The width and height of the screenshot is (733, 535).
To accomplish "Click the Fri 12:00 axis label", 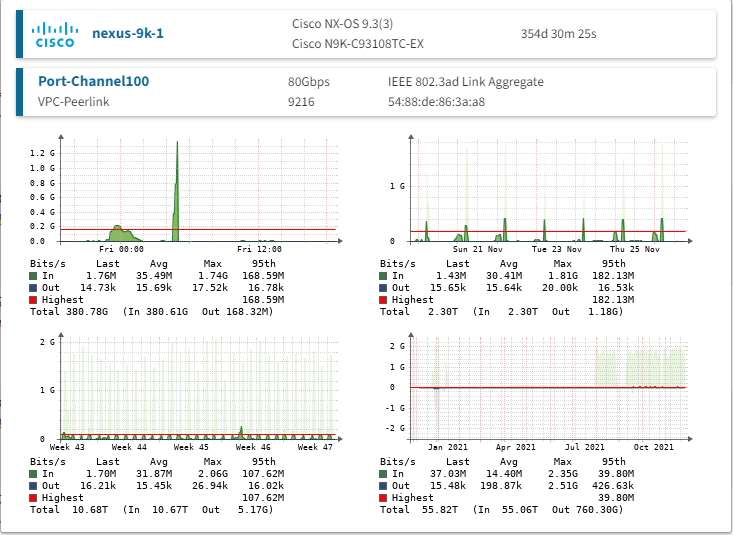I will (x=259, y=249).
